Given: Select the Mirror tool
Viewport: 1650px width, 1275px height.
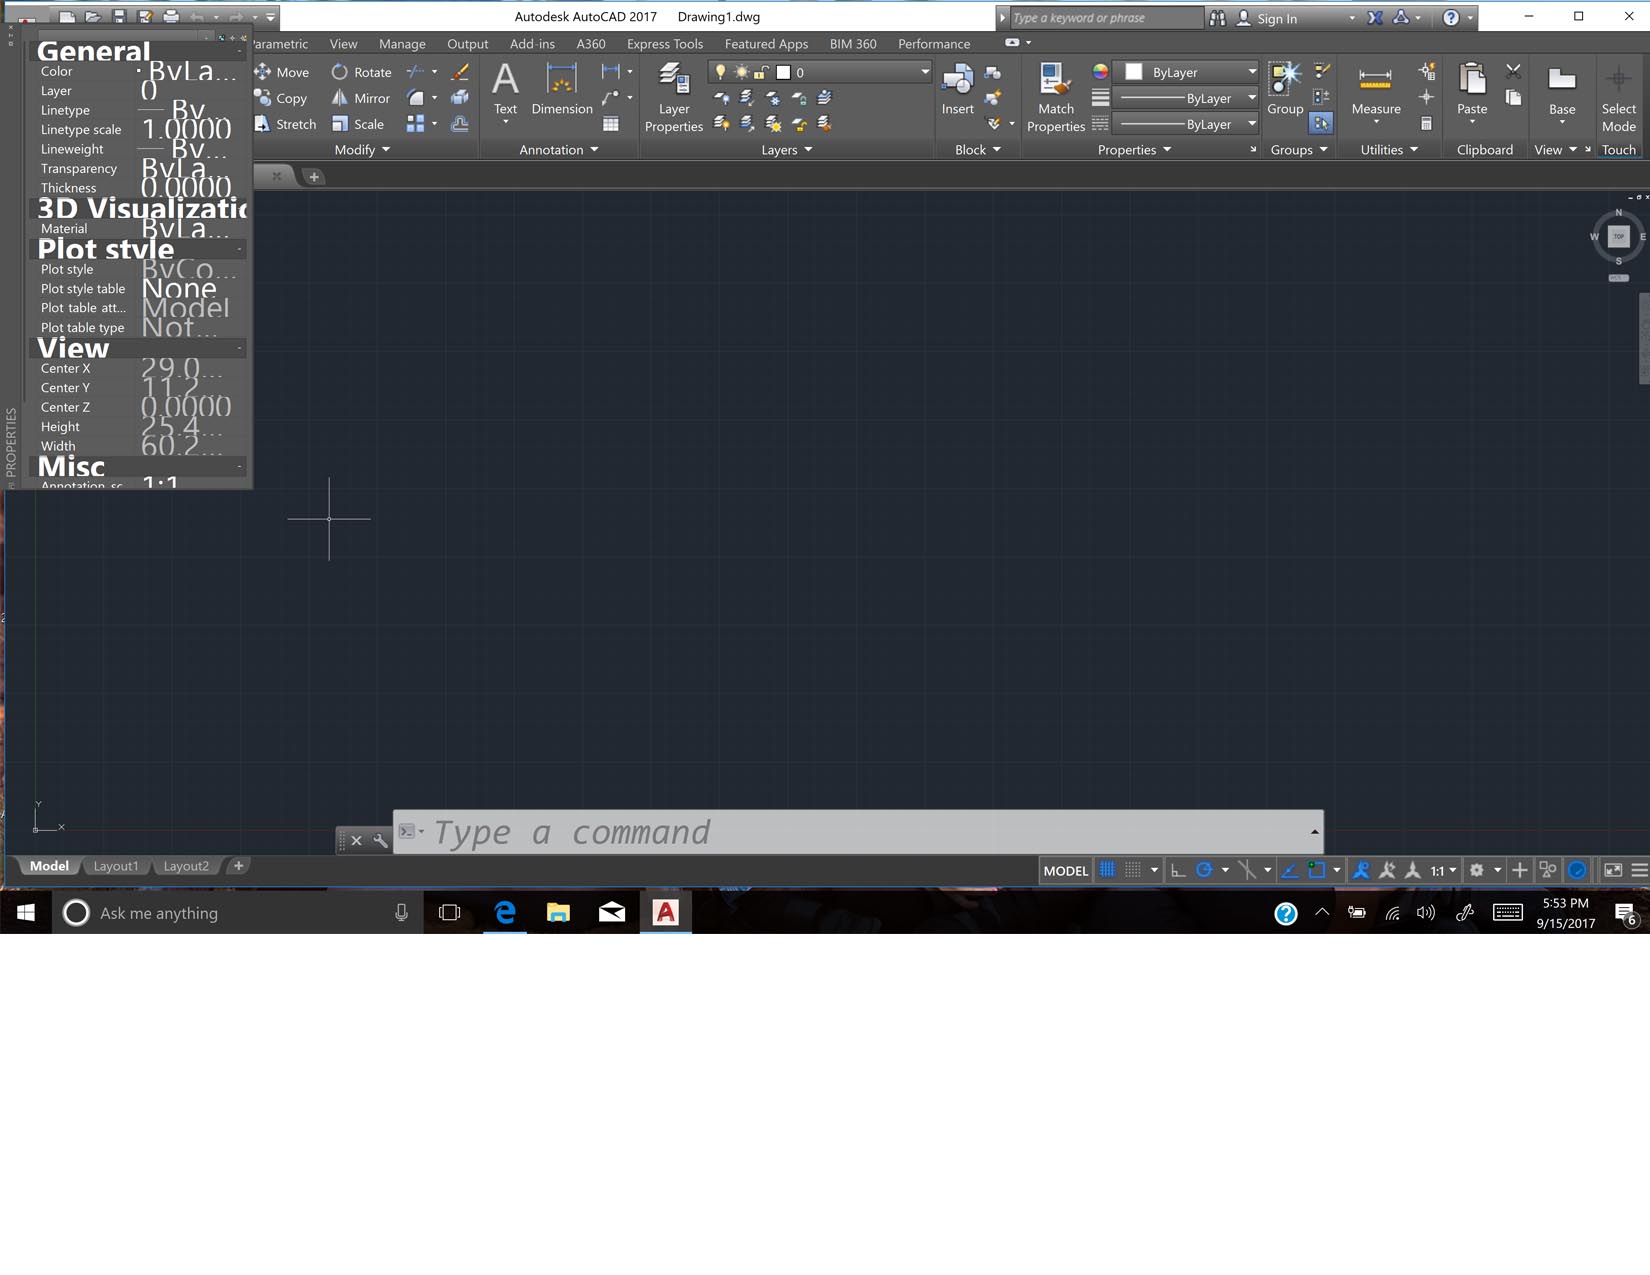Looking at the screenshot, I should [360, 98].
